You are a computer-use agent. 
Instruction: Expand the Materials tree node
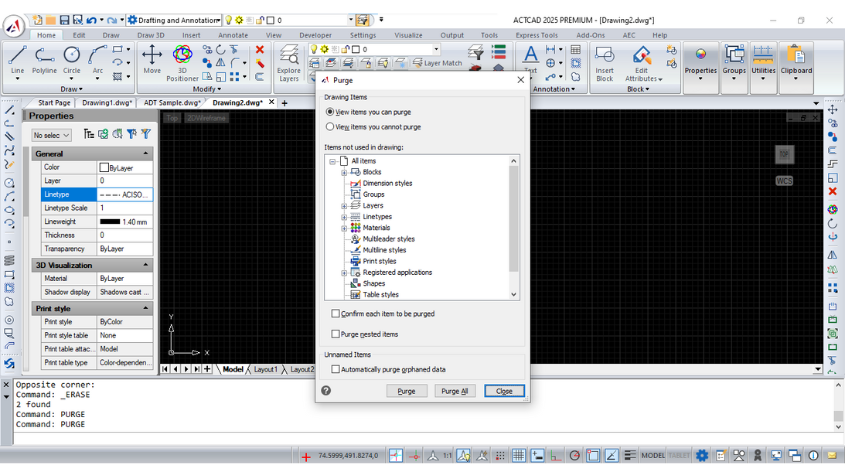click(344, 228)
